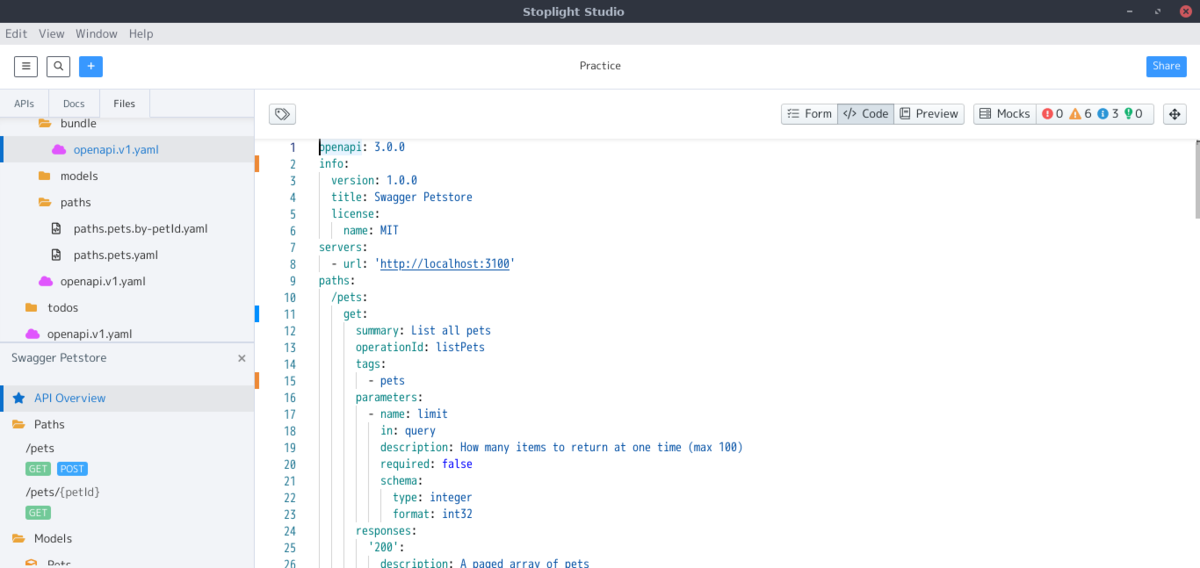Screen dimensions: 1200x568
Task: Switch to the Docs tab
Action: (x=74, y=104)
